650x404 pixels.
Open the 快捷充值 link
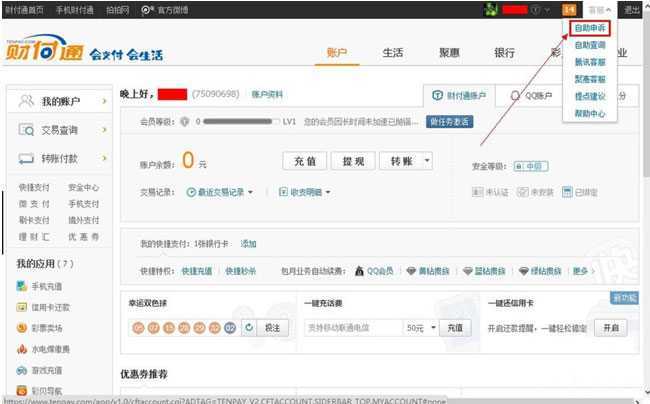[x=196, y=271]
